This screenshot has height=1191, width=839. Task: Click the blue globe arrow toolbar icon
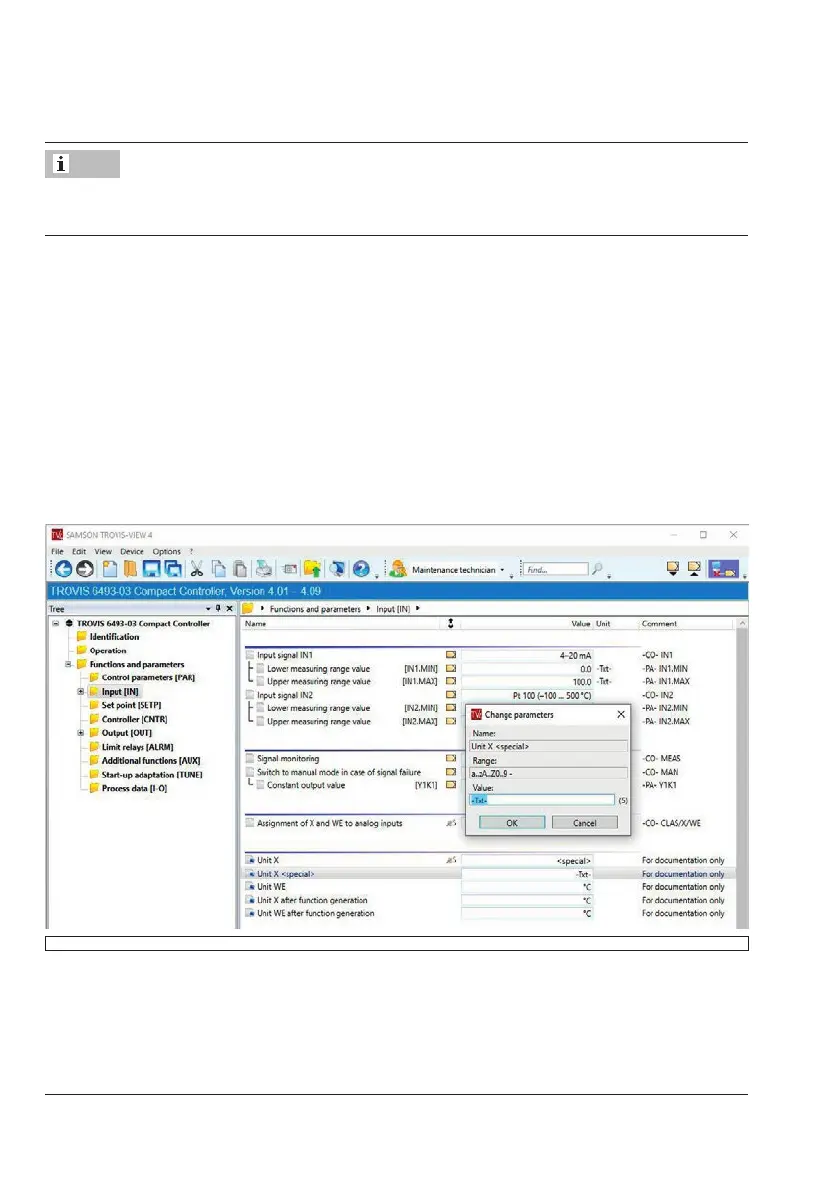(337, 569)
